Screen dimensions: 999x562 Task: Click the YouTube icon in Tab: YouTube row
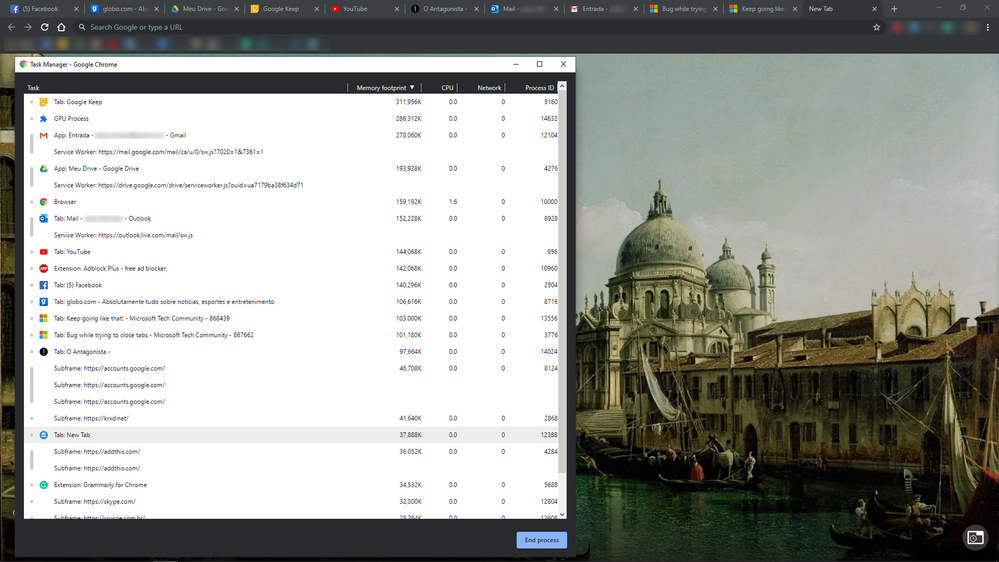pyautogui.click(x=43, y=252)
